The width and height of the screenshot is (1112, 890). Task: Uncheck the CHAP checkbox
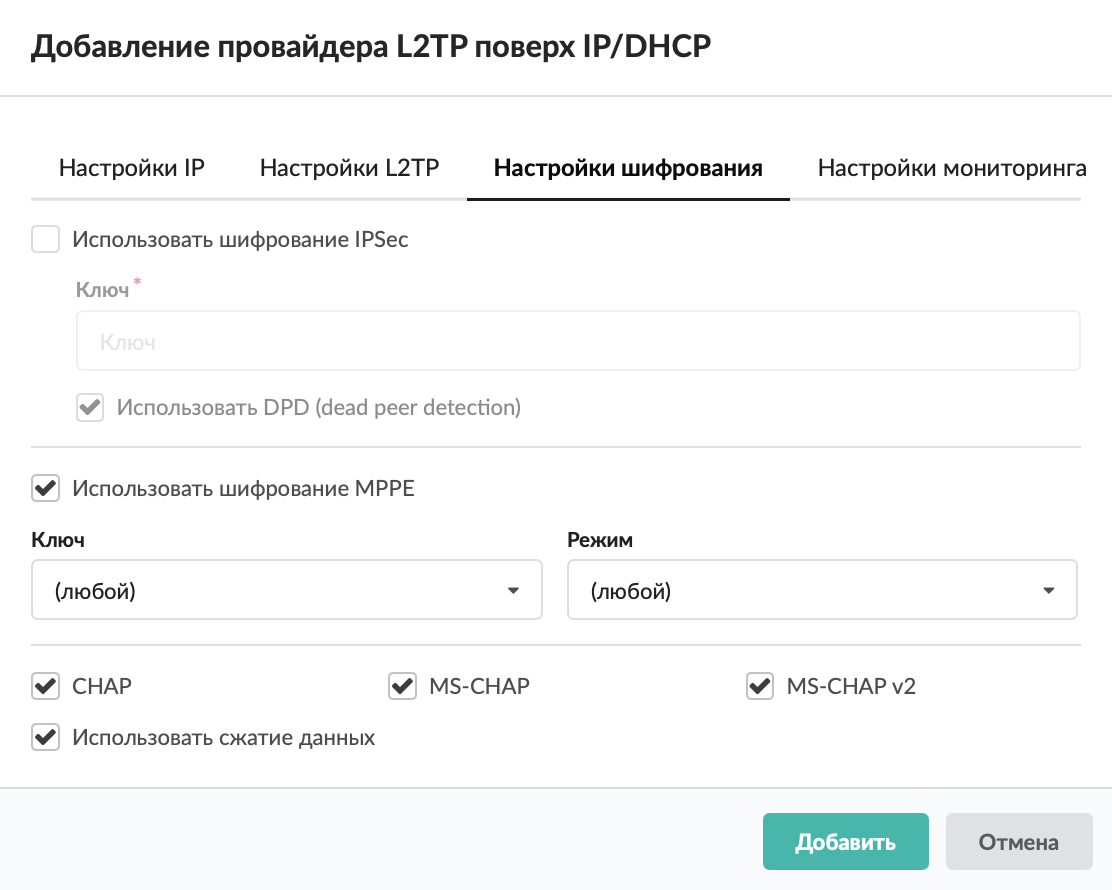(x=46, y=686)
